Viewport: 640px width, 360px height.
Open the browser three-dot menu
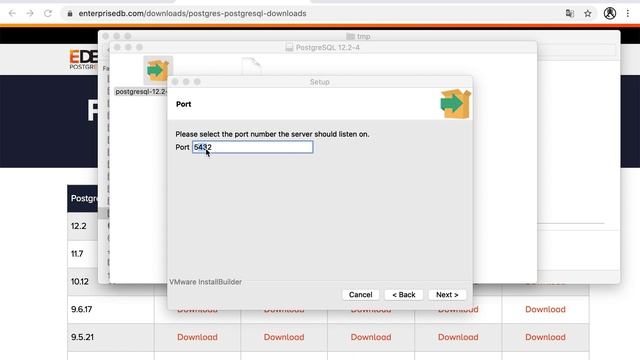coord(628,13)
